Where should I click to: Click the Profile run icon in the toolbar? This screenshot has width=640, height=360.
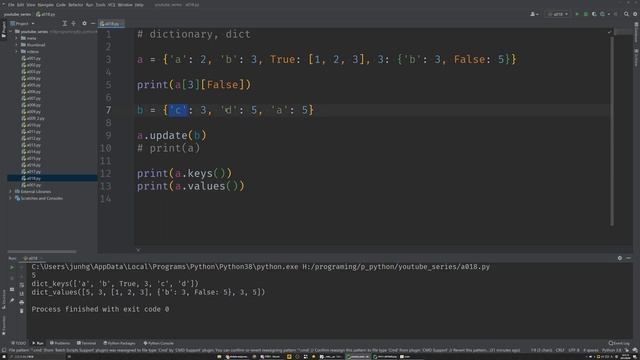coord(602,14)
